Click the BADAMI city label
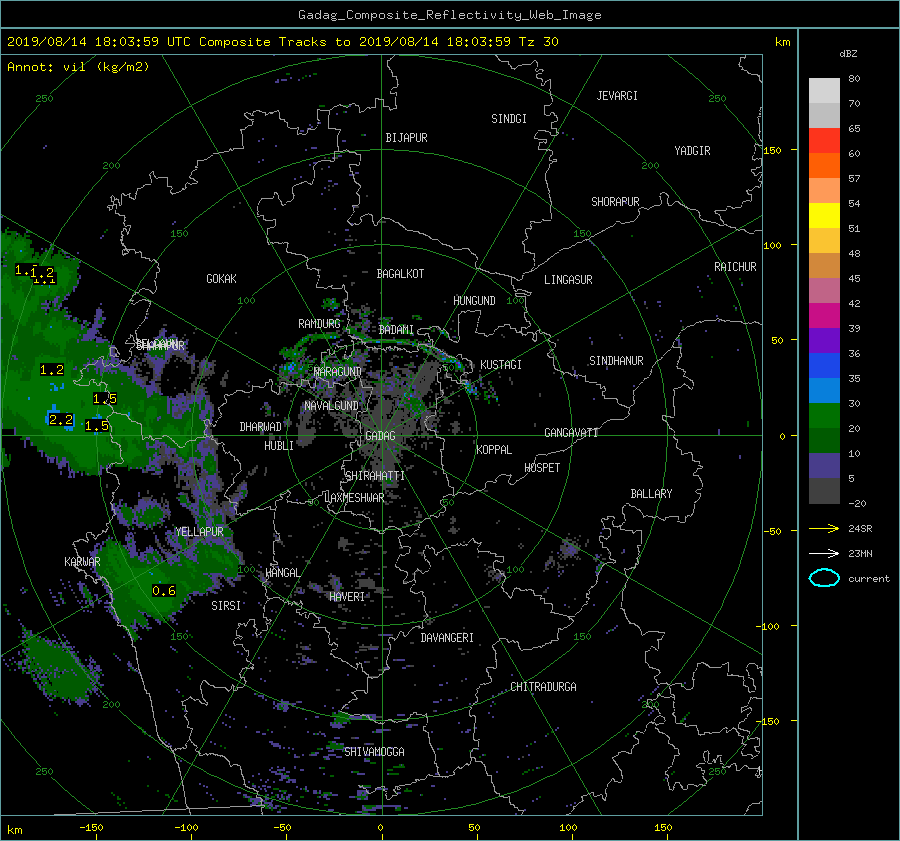Screen dimensions: 900x841 (x=396, y=330)
